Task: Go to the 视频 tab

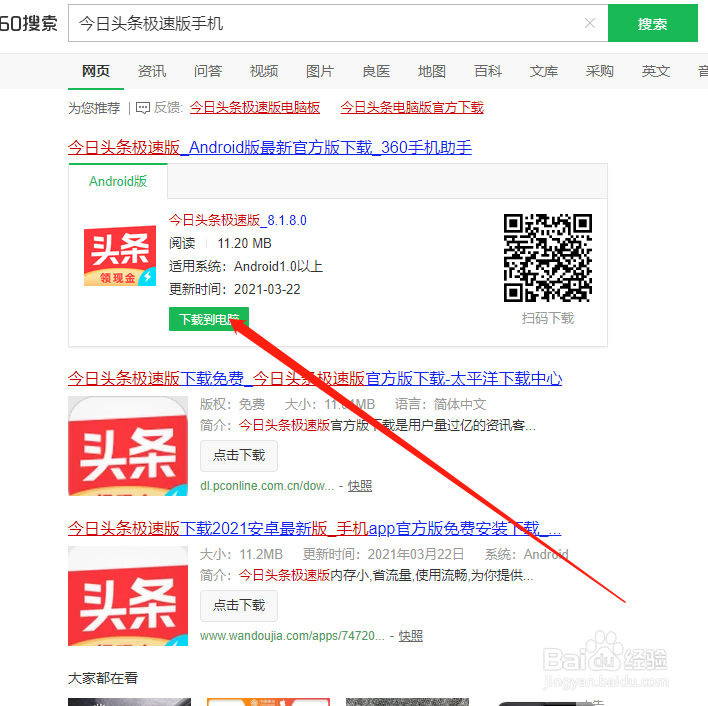Action: click(264, 71)
